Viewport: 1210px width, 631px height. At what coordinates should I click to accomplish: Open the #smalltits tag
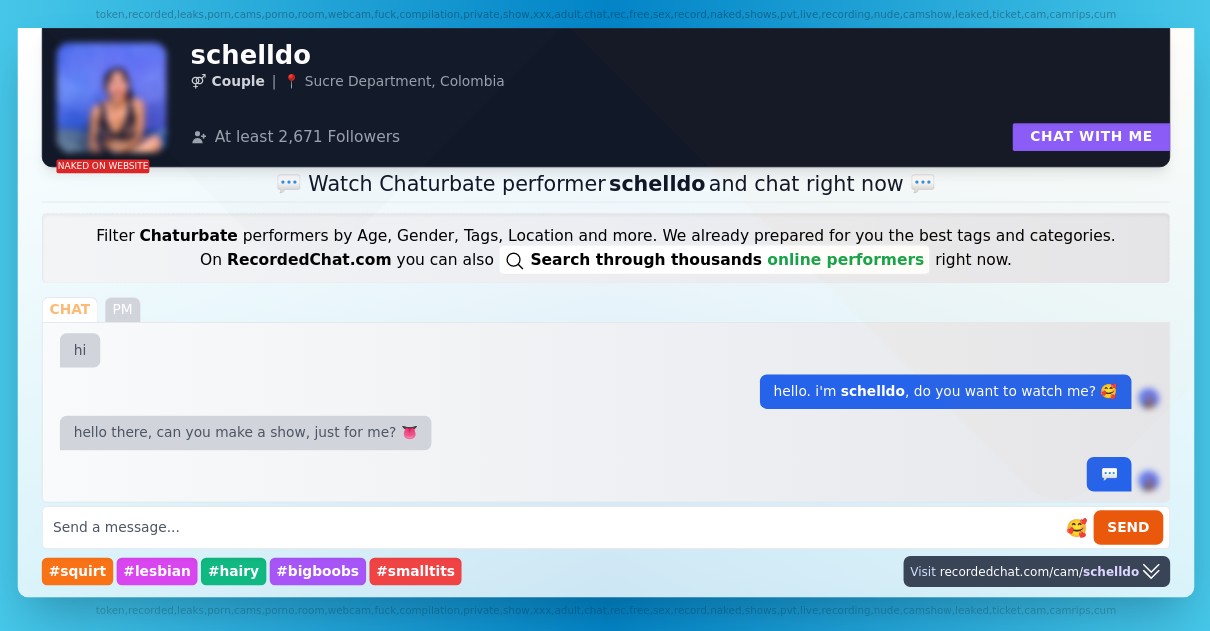click(415, 571)
